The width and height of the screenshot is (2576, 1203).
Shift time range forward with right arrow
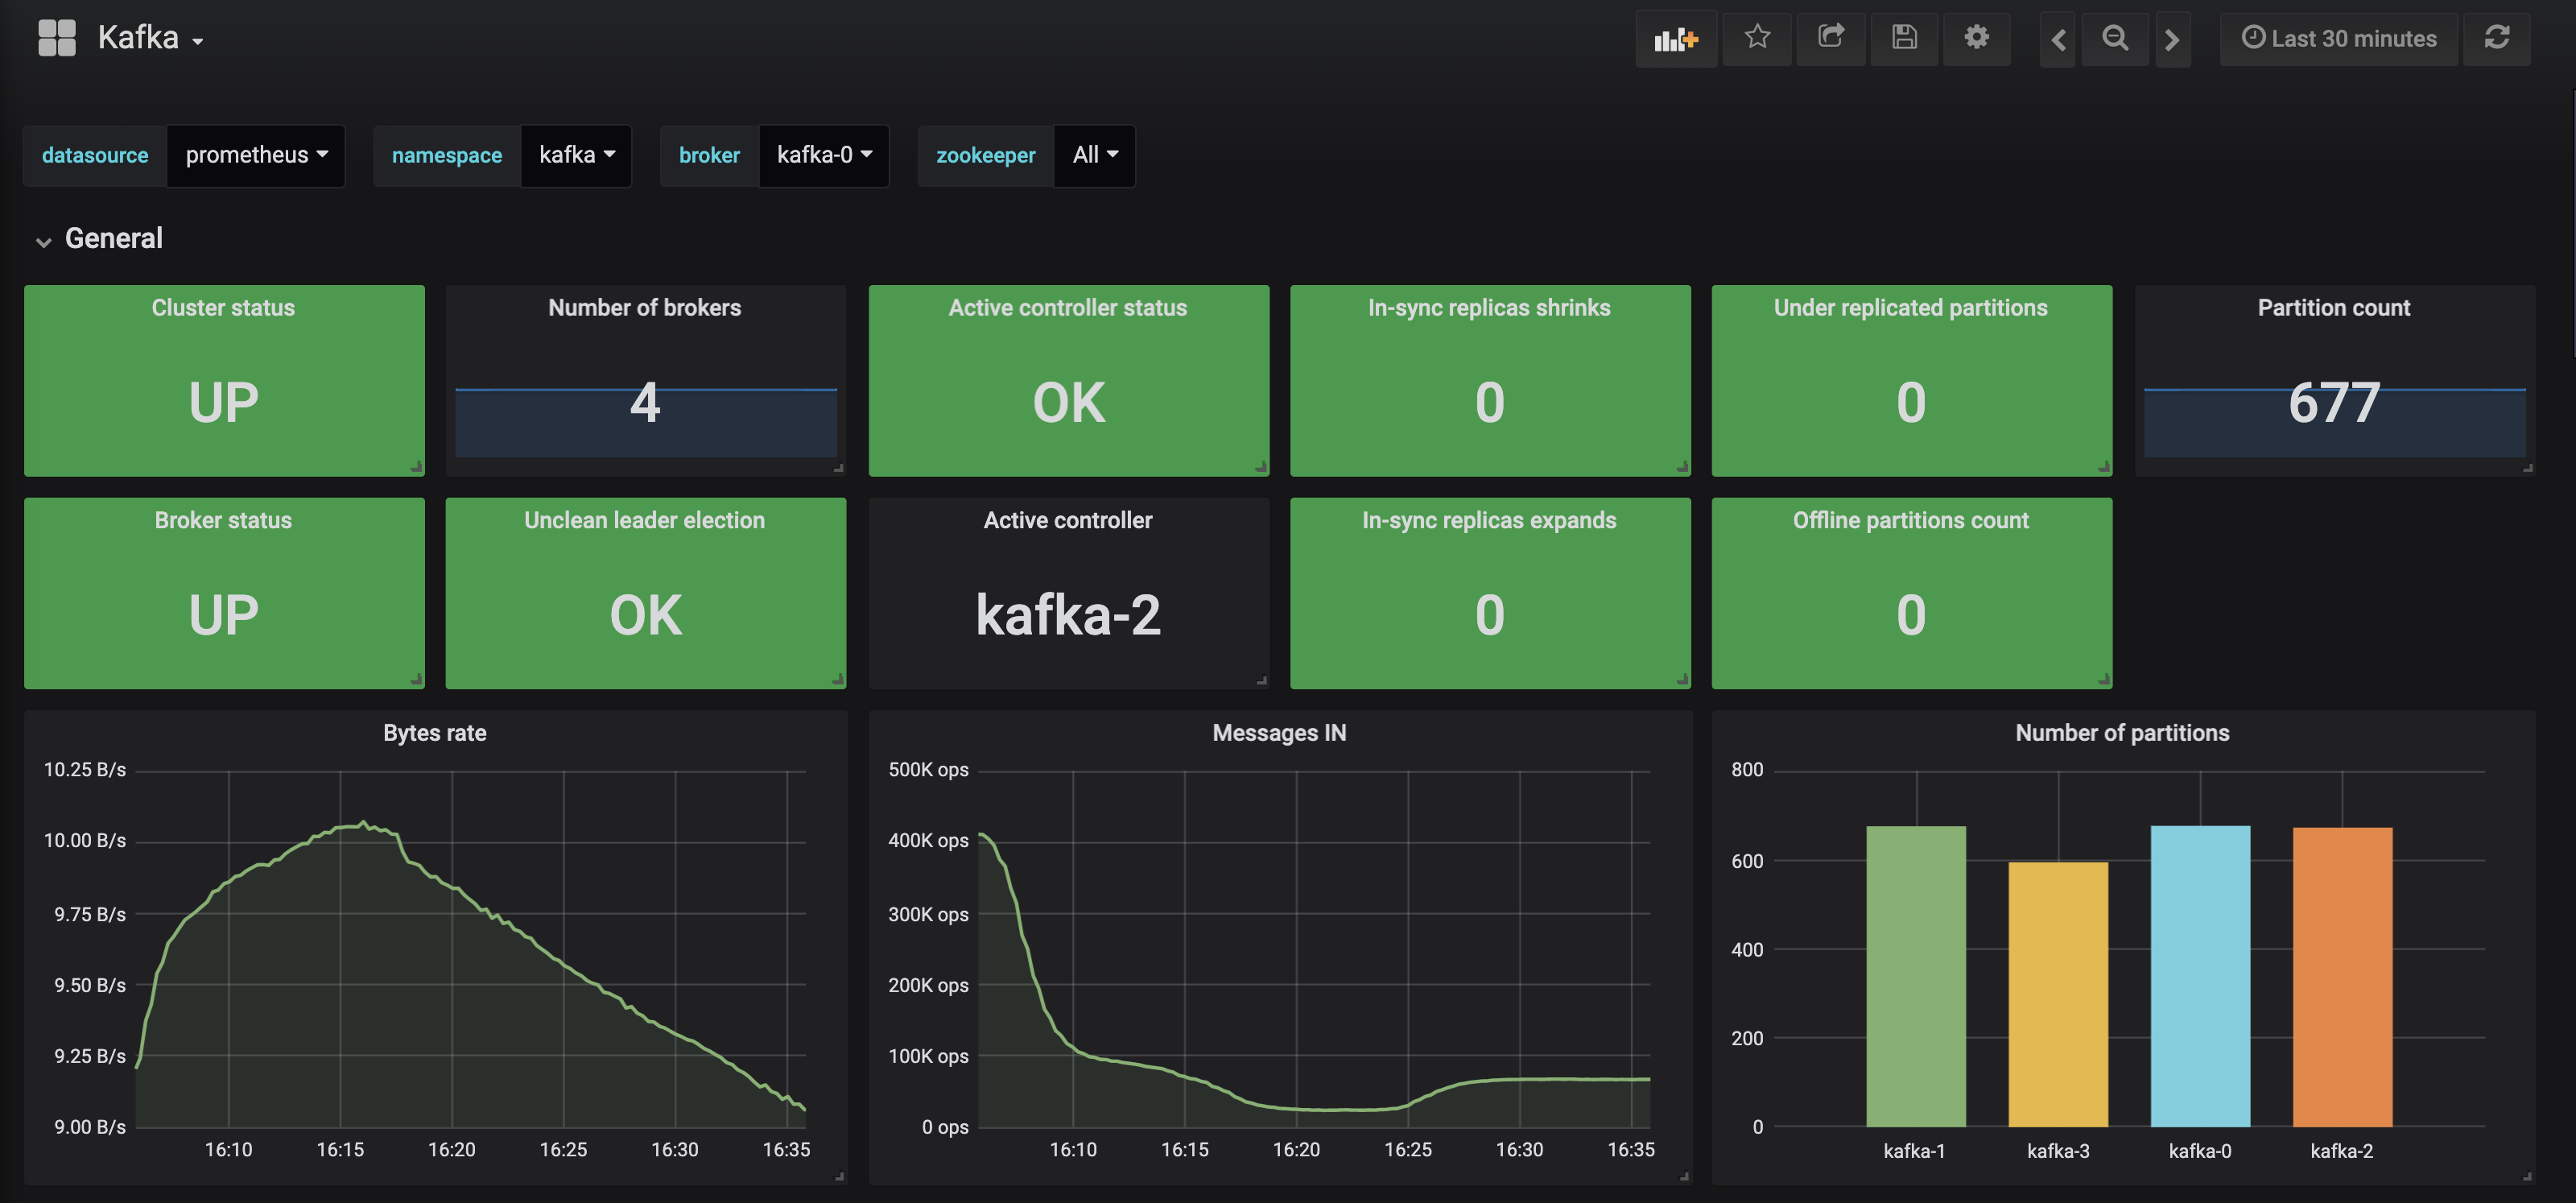[2172, 39]
